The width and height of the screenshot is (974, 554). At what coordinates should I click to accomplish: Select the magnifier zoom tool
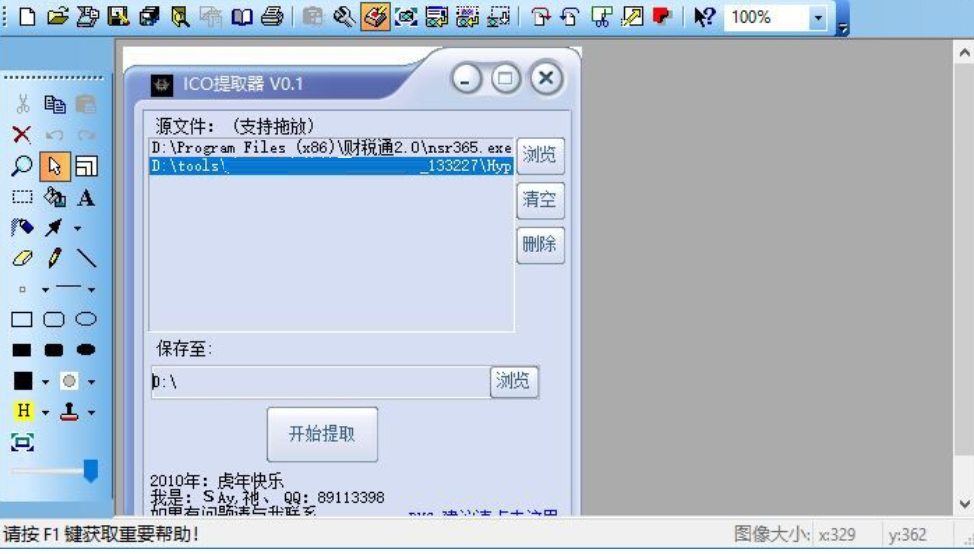22,166
